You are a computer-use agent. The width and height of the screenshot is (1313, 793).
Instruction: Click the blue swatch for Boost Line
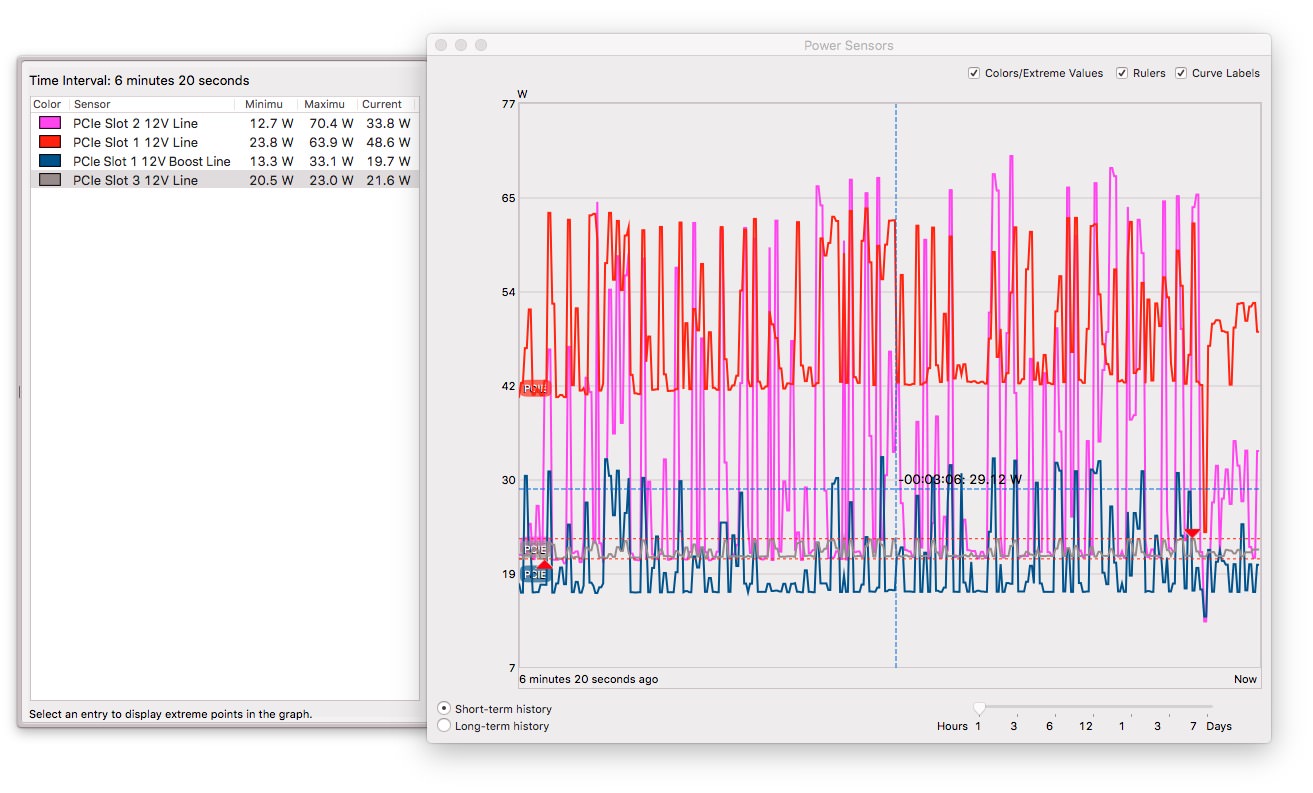point(49,161)
